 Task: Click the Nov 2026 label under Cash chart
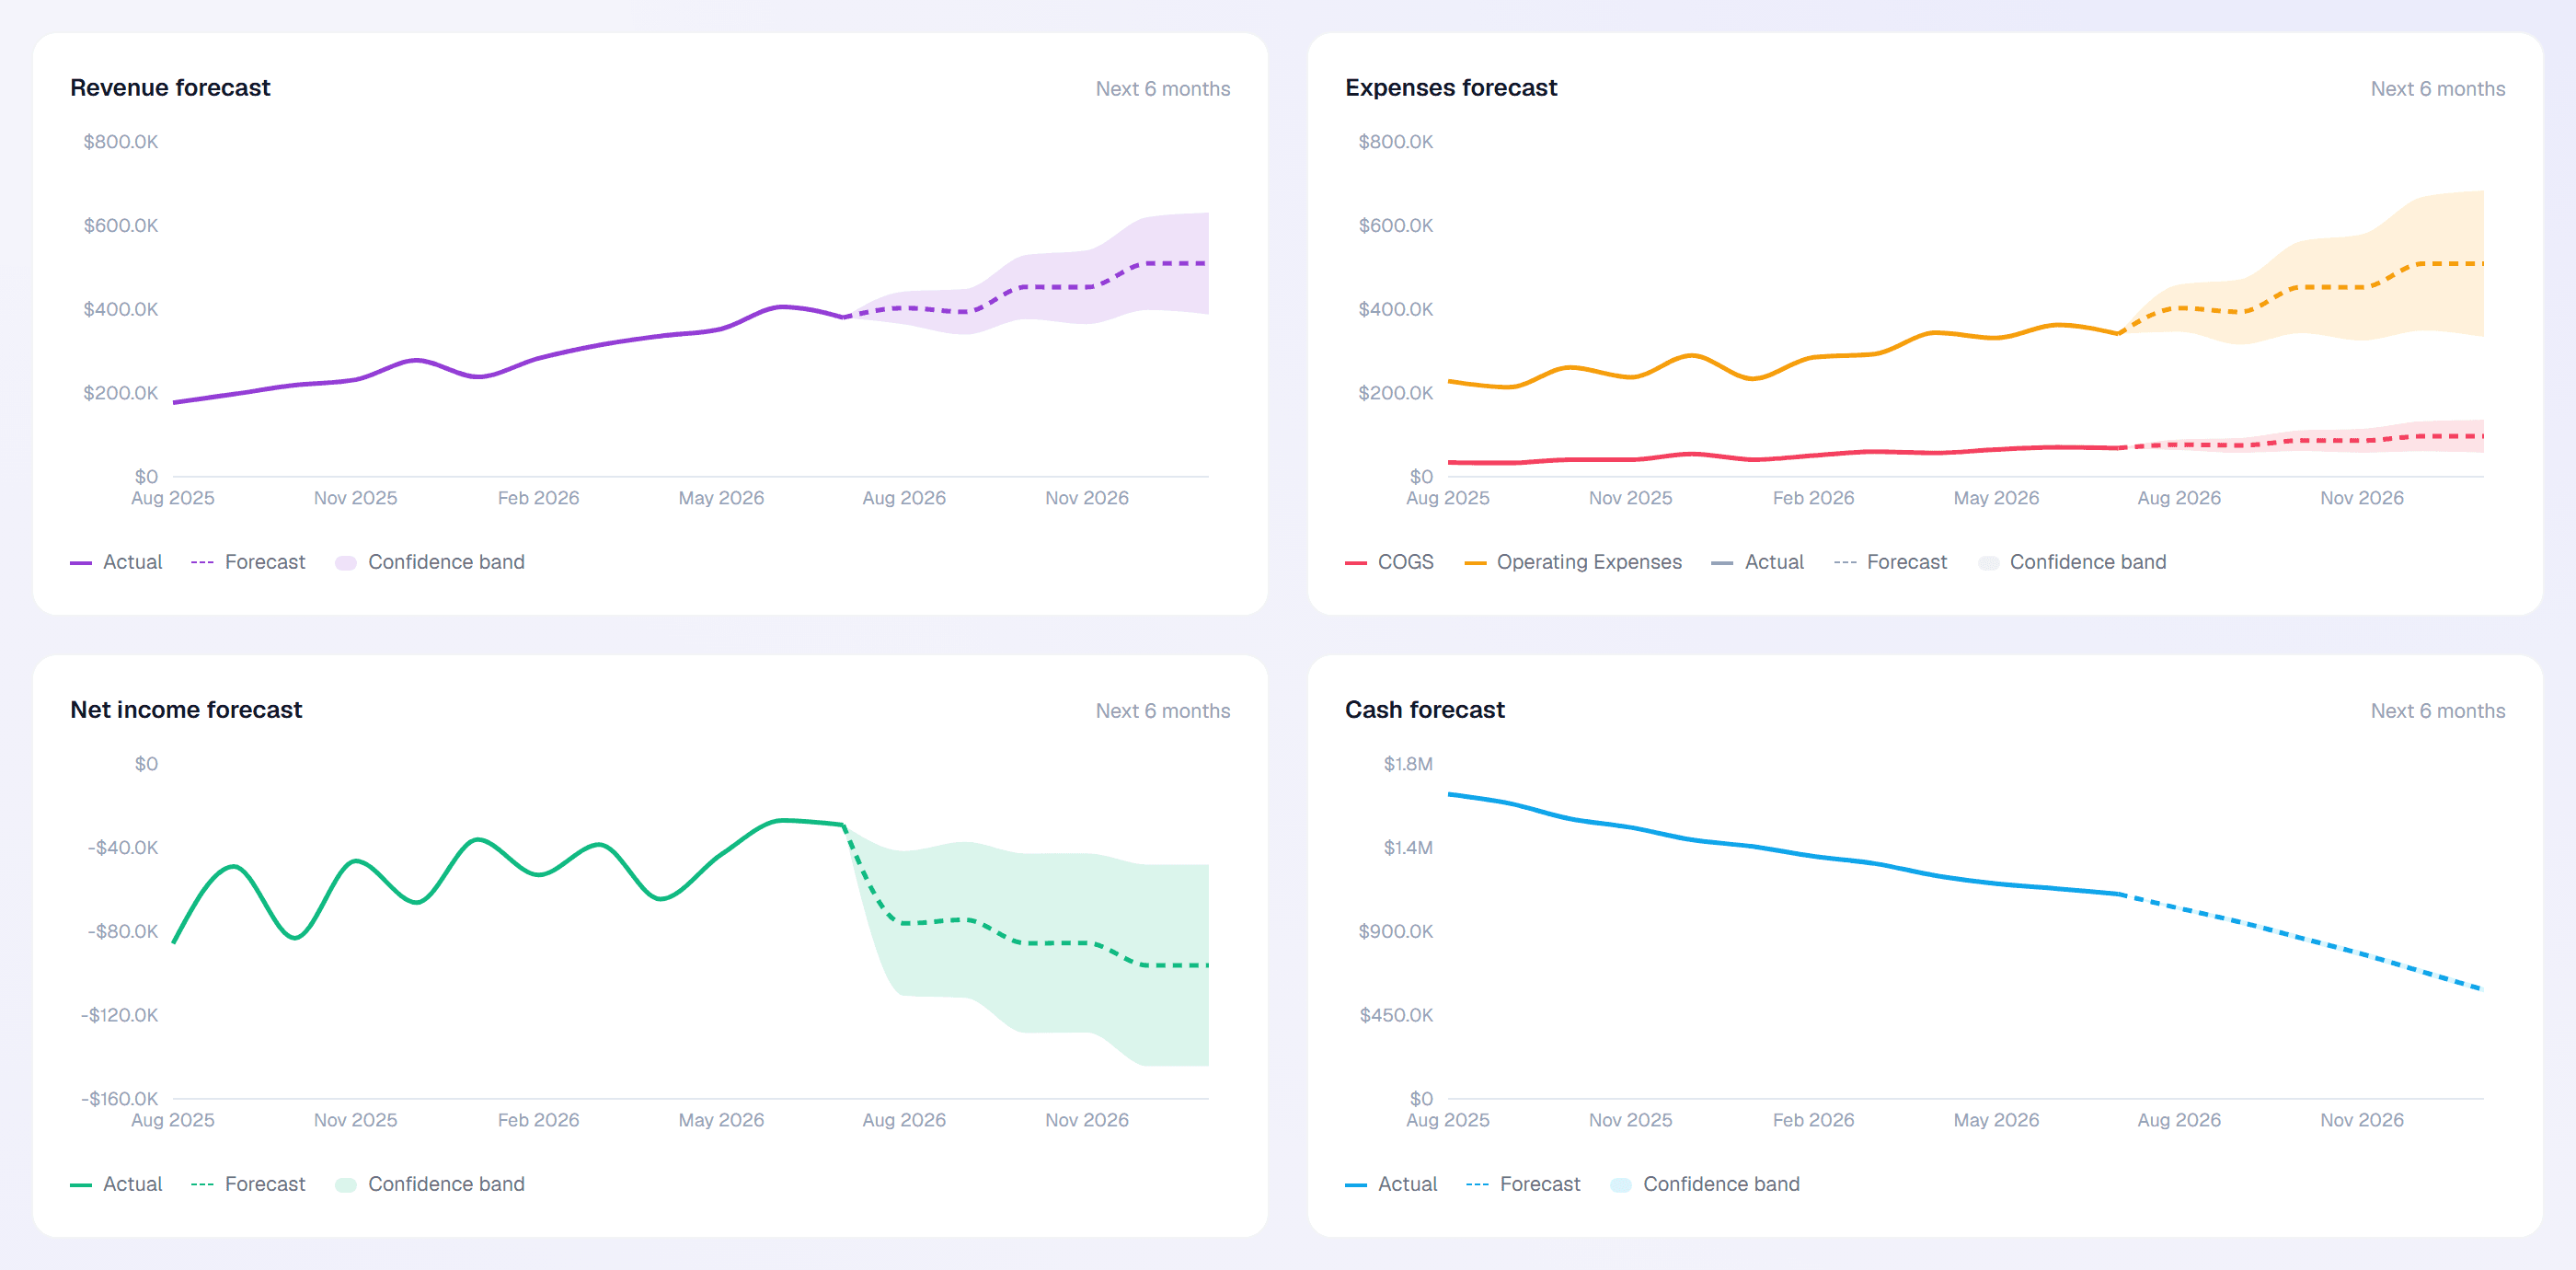coord(2362,1120)
